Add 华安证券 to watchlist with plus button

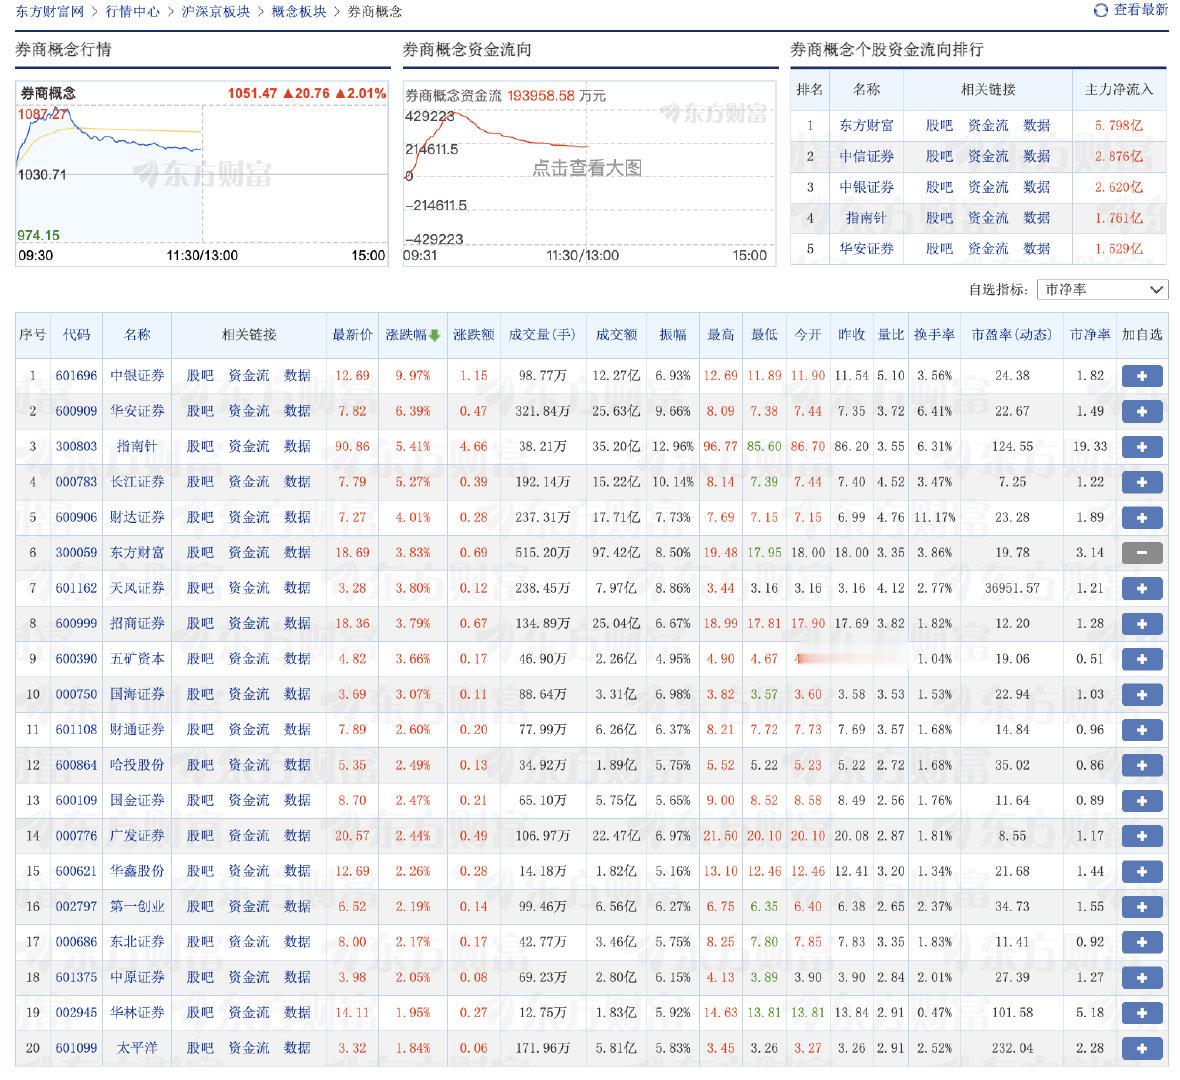pos(1142,411)
